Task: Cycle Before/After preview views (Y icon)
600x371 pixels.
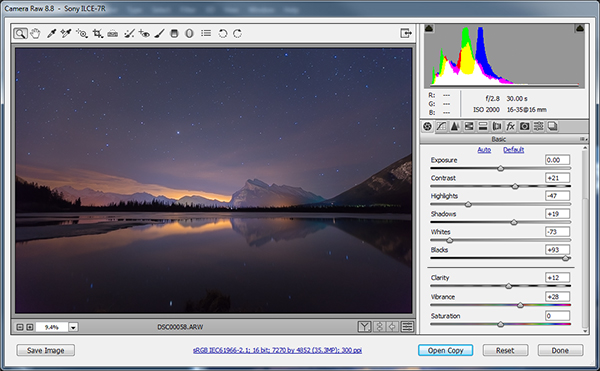Action: (x=364, y=326)
